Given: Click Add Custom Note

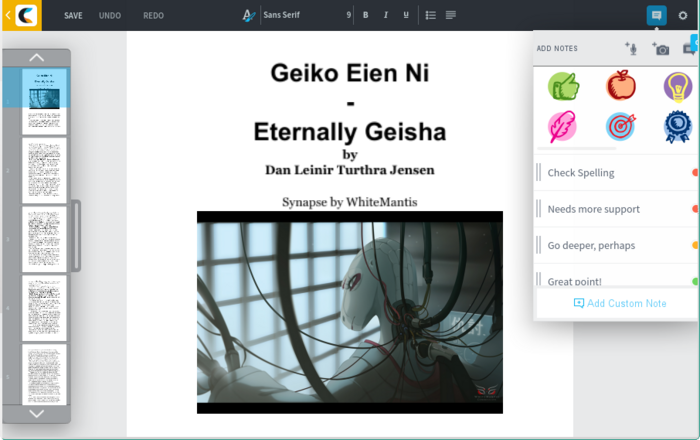Looking at the screenshot, I should click(620, 303).
